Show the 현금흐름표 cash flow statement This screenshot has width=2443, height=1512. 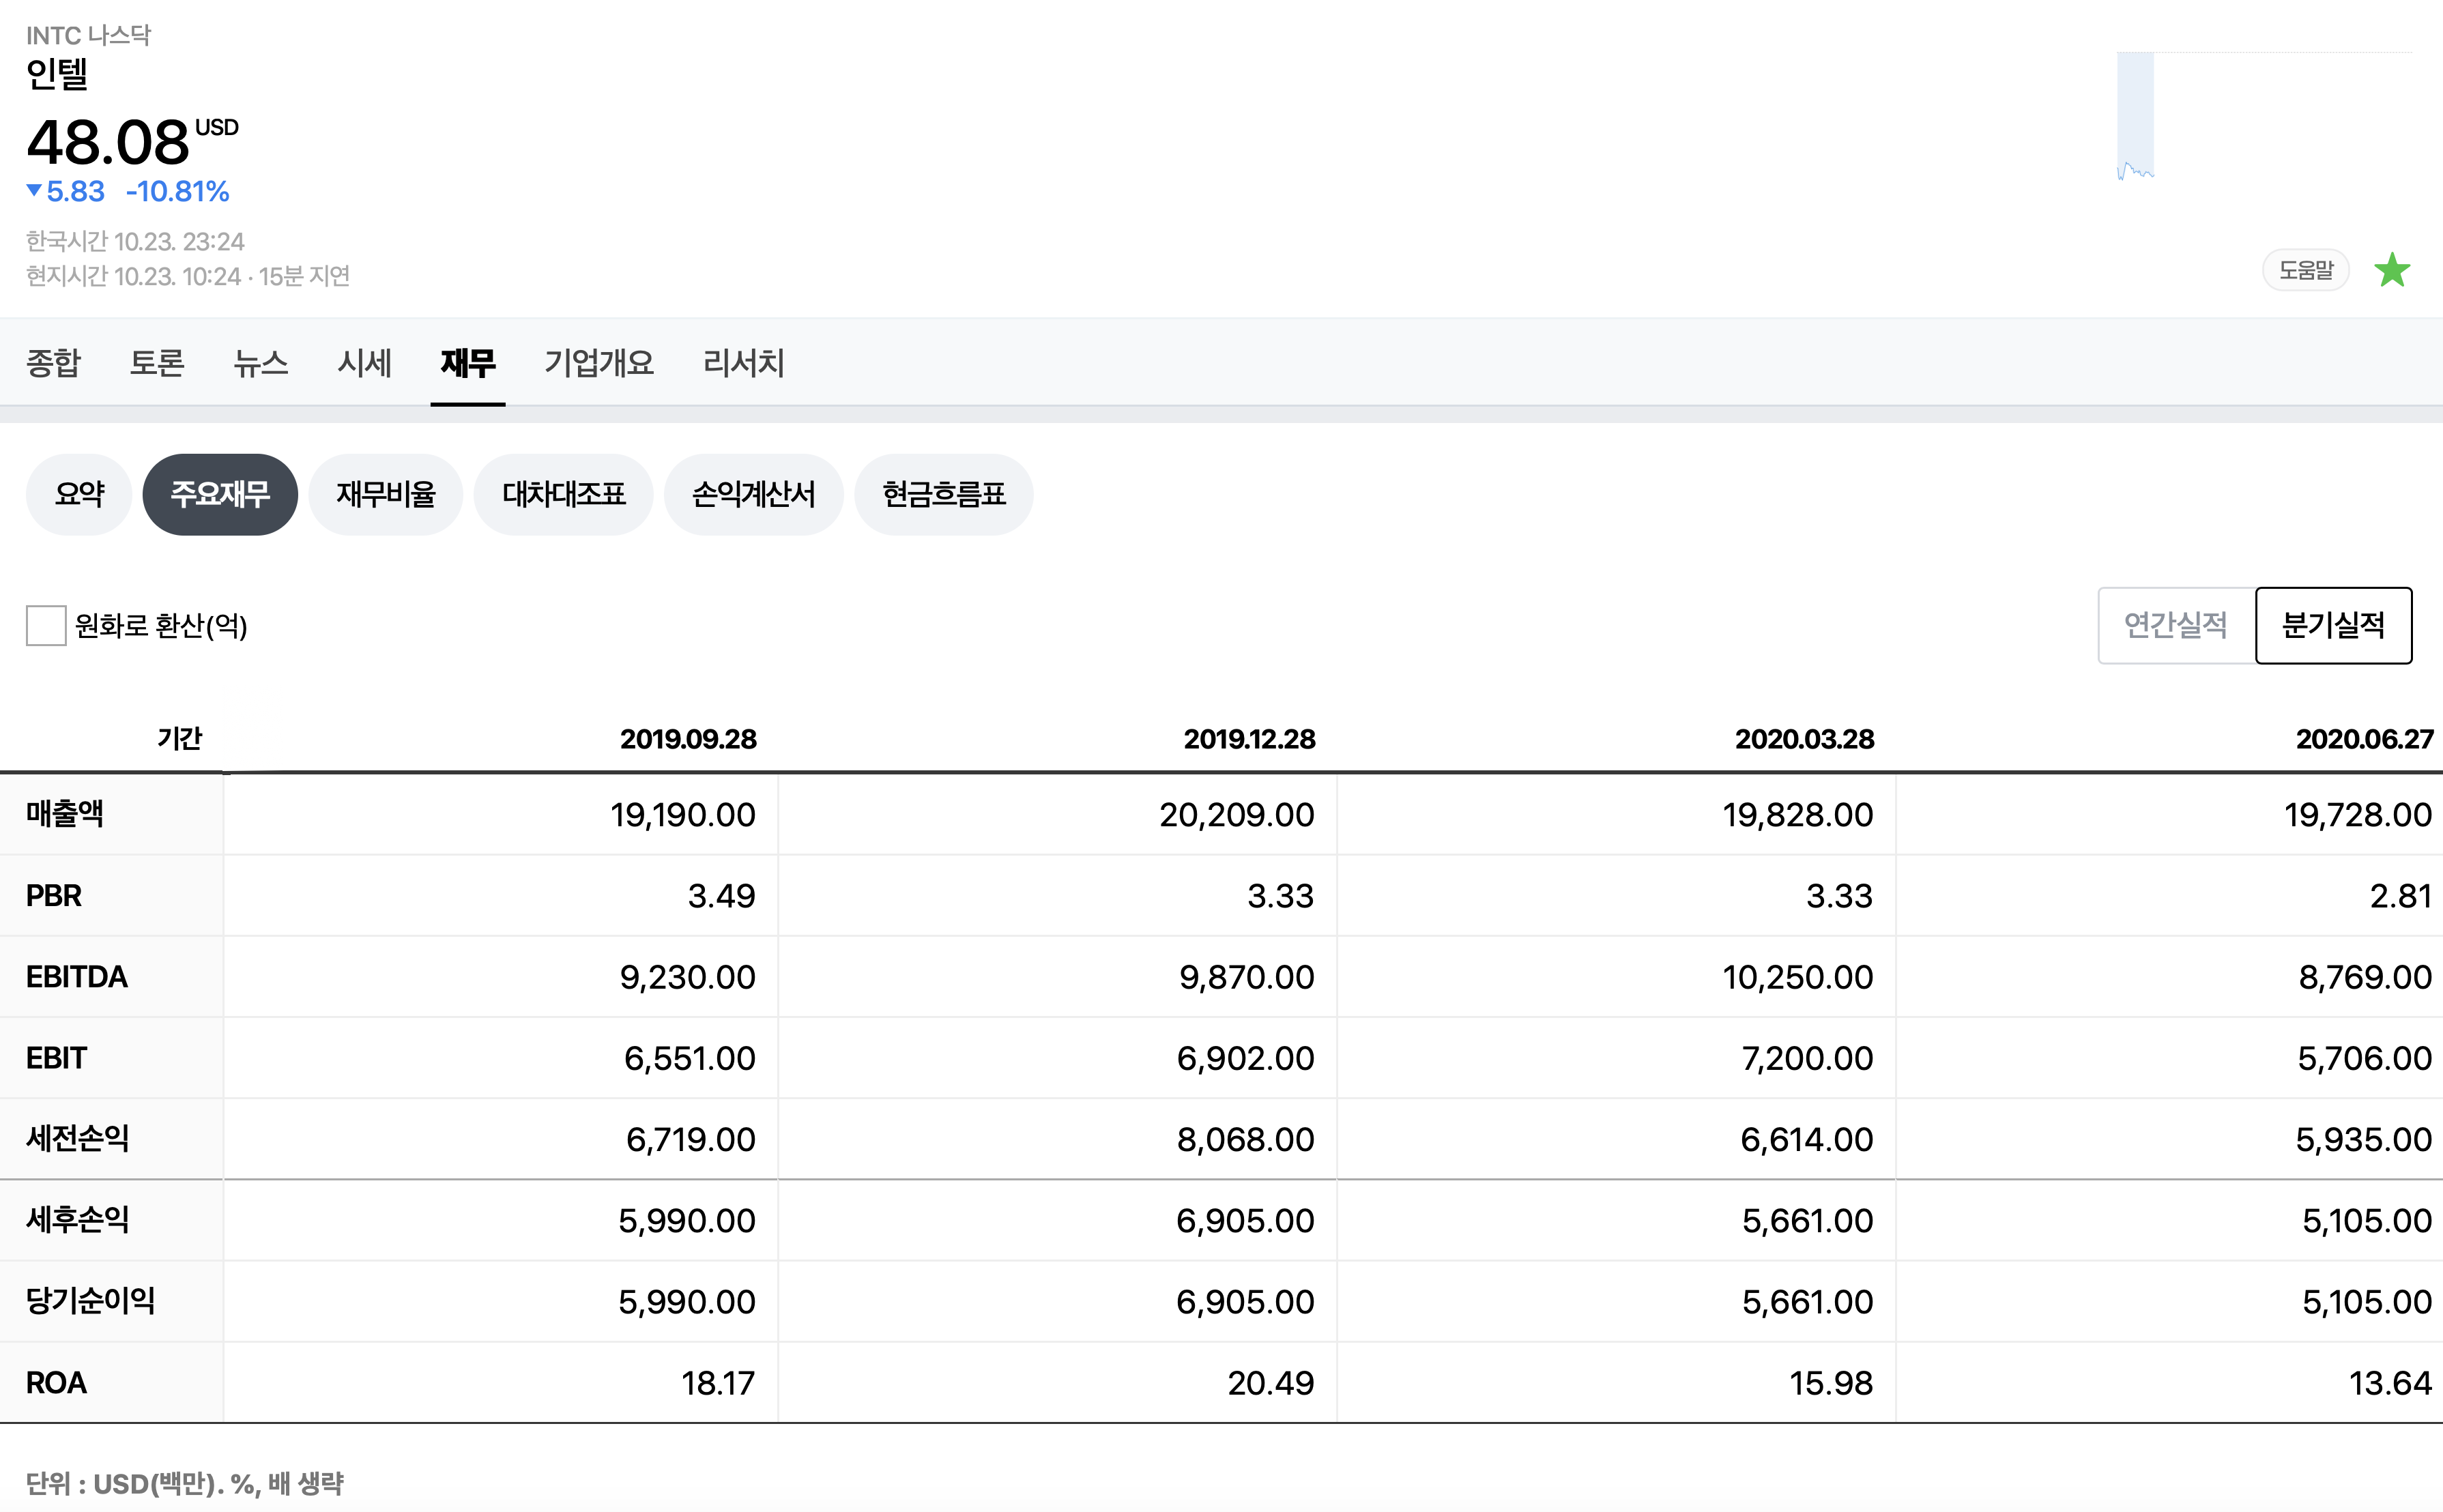[943, 494]
